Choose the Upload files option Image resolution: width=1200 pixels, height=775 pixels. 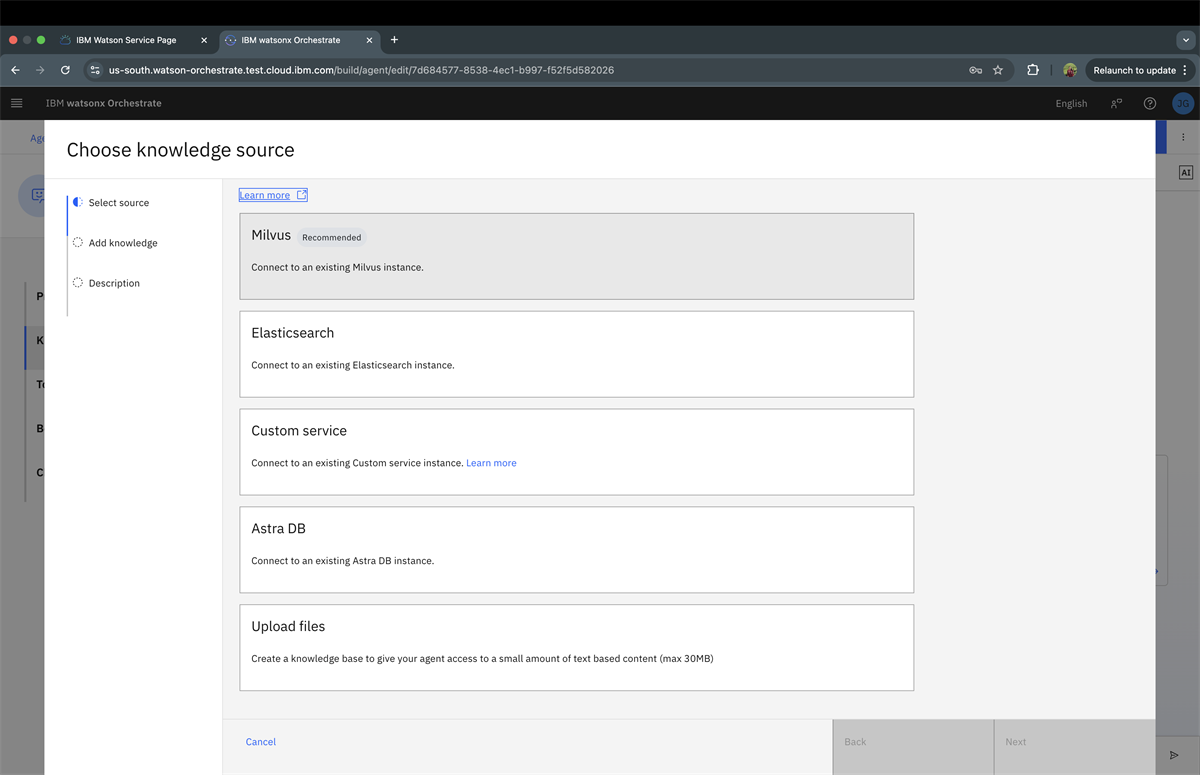576,647
